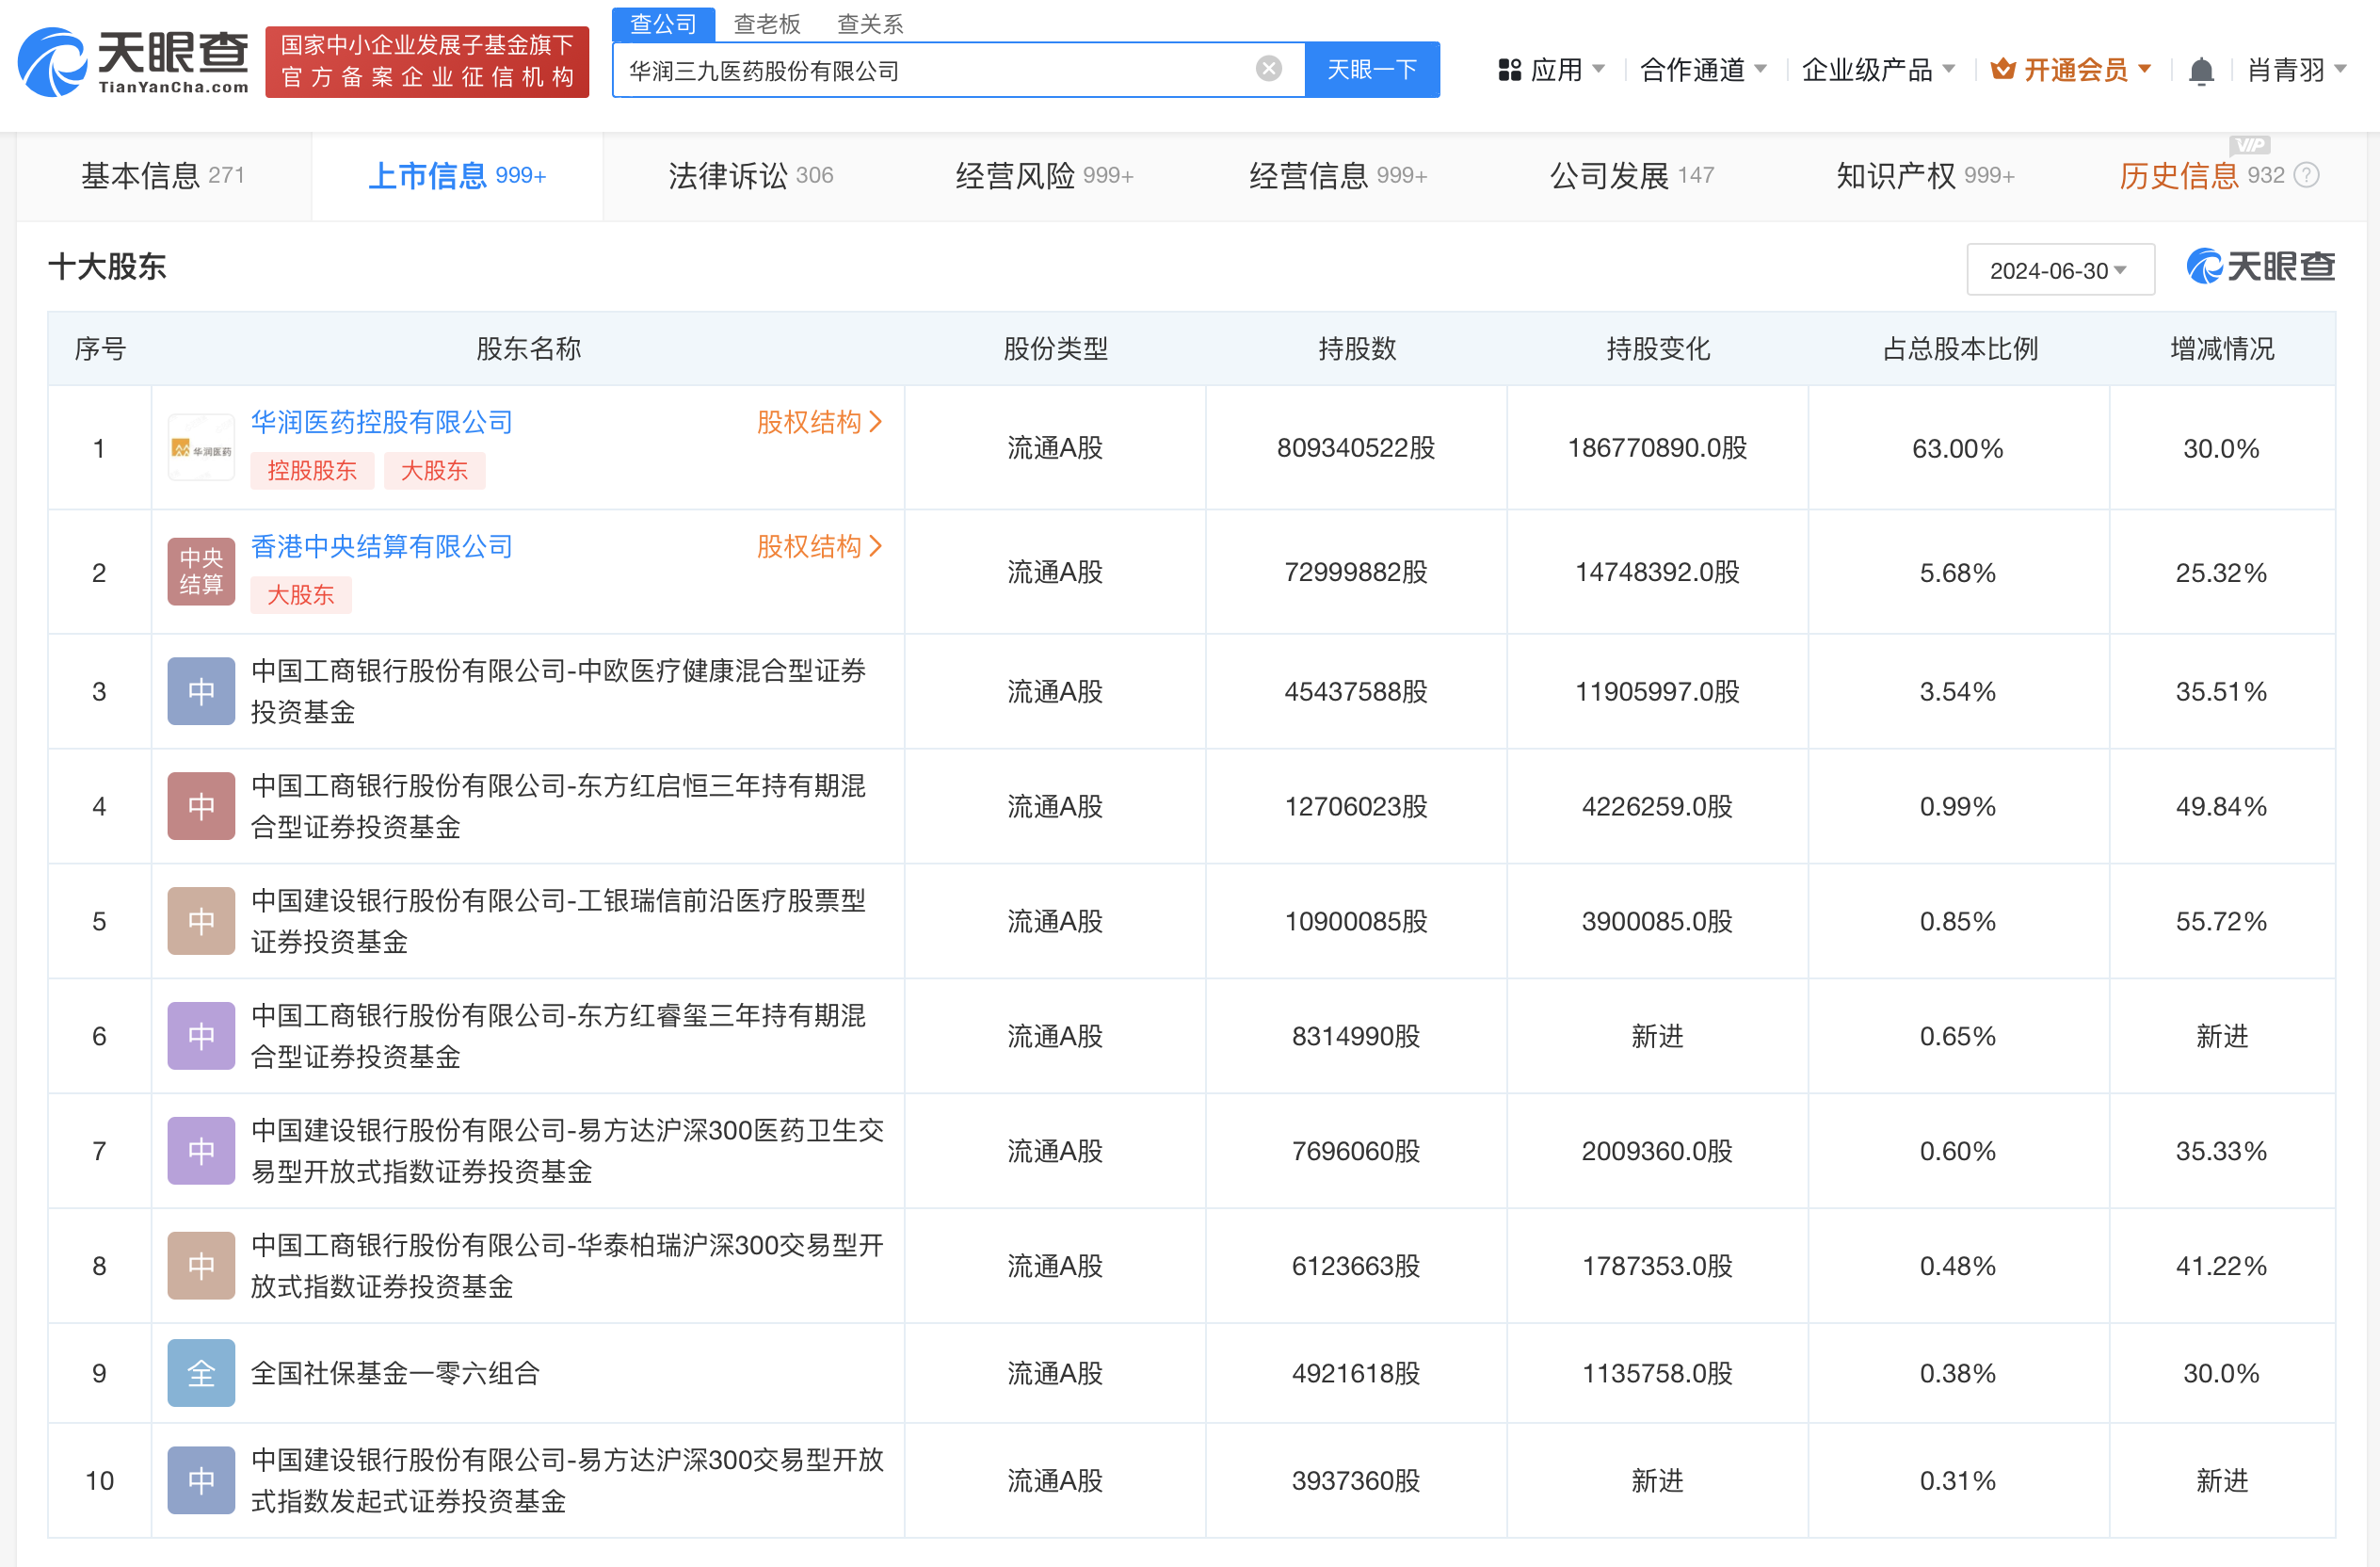Open 华润医药控股有限公司 company link
The height and width of the screenshot is (1567, 2380).
[381, 422]
